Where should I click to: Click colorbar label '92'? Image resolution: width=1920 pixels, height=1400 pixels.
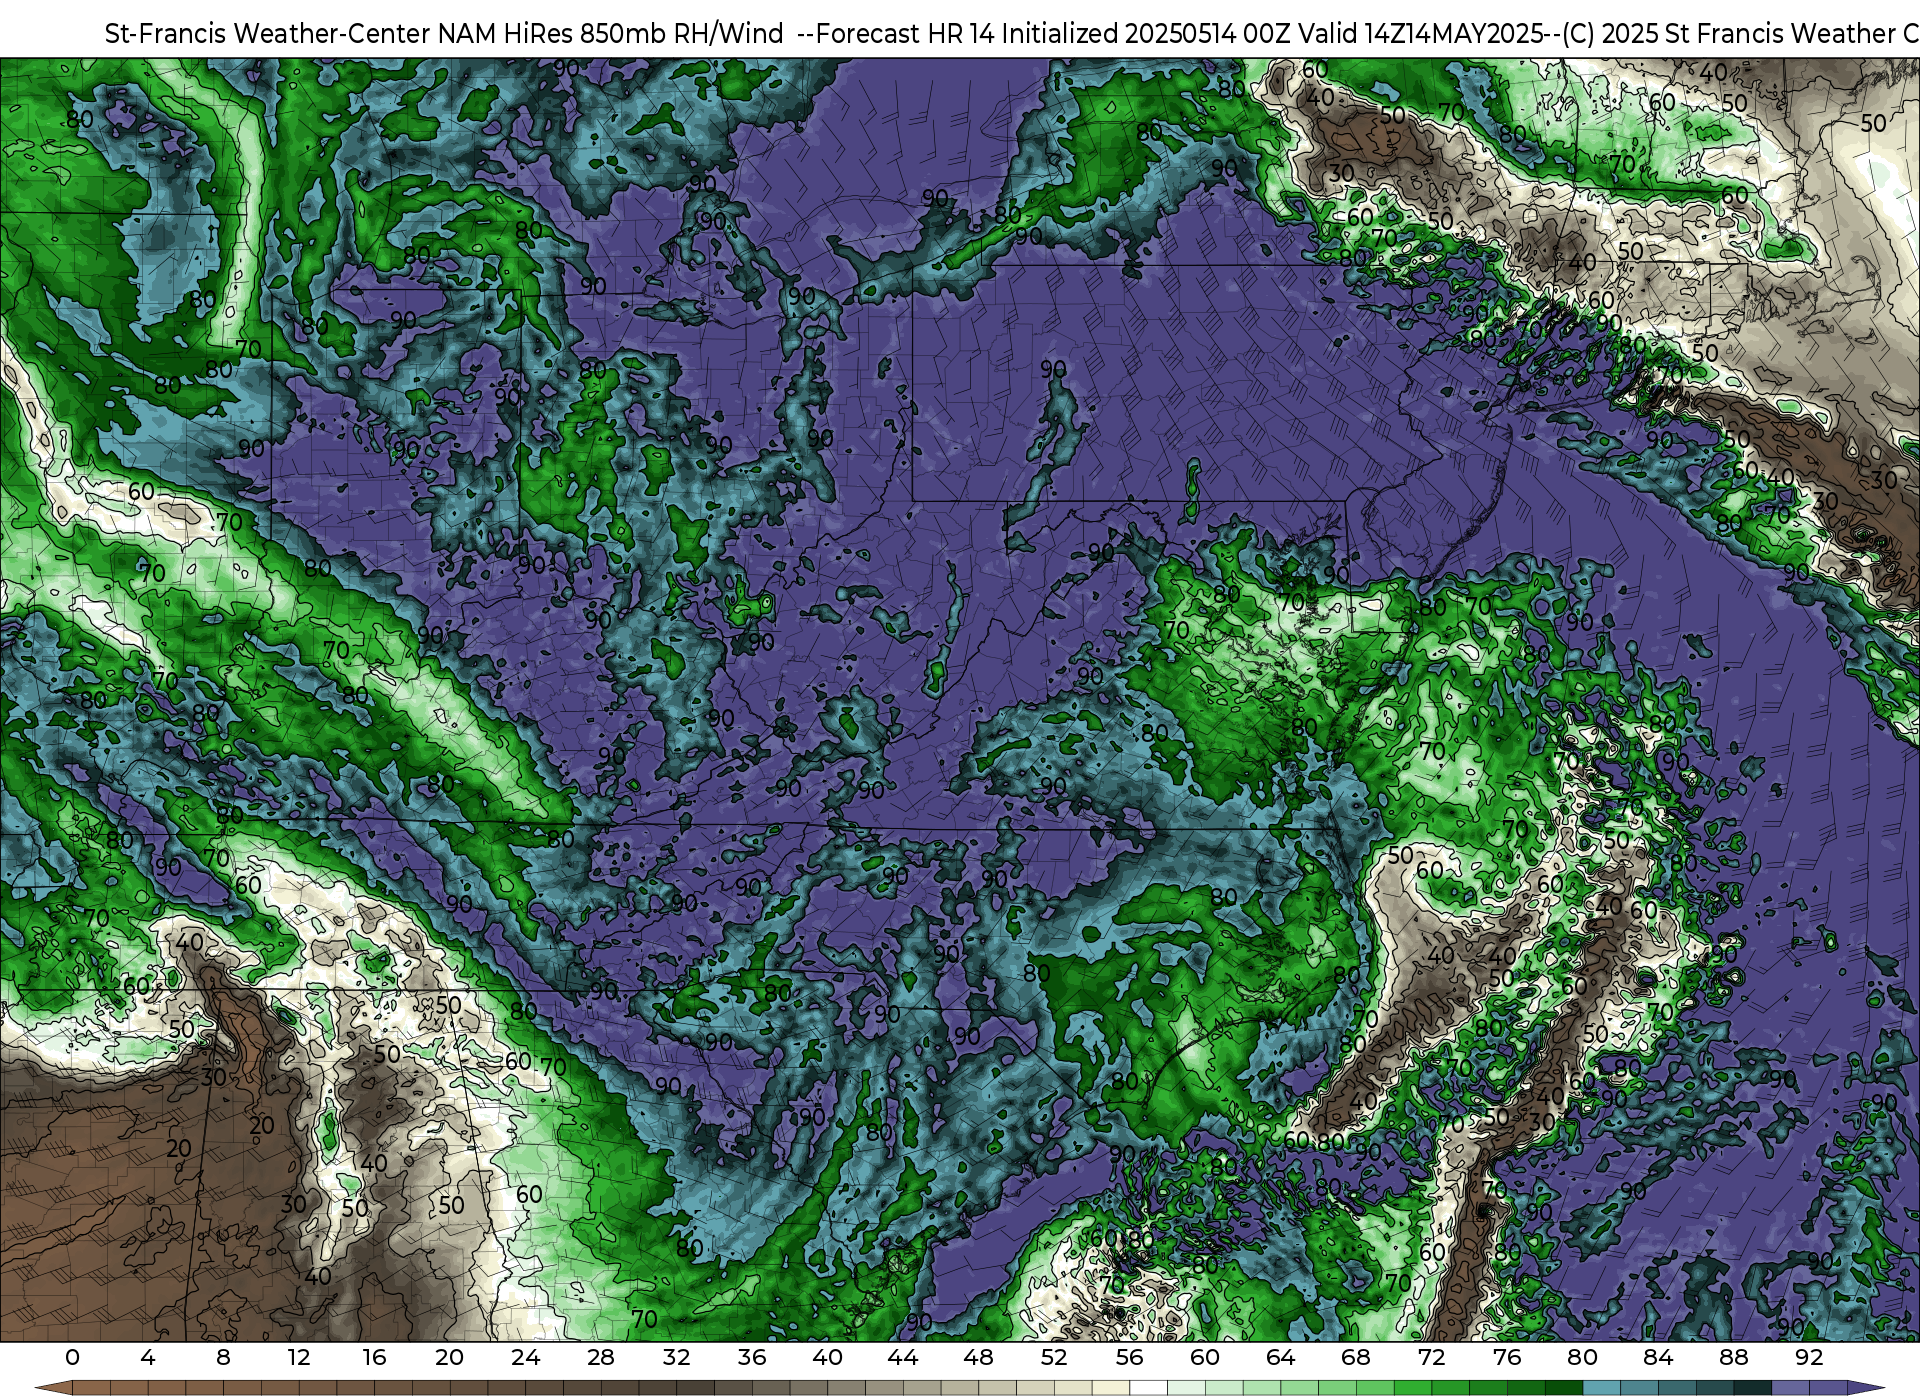click(x=1809, y=1358)
